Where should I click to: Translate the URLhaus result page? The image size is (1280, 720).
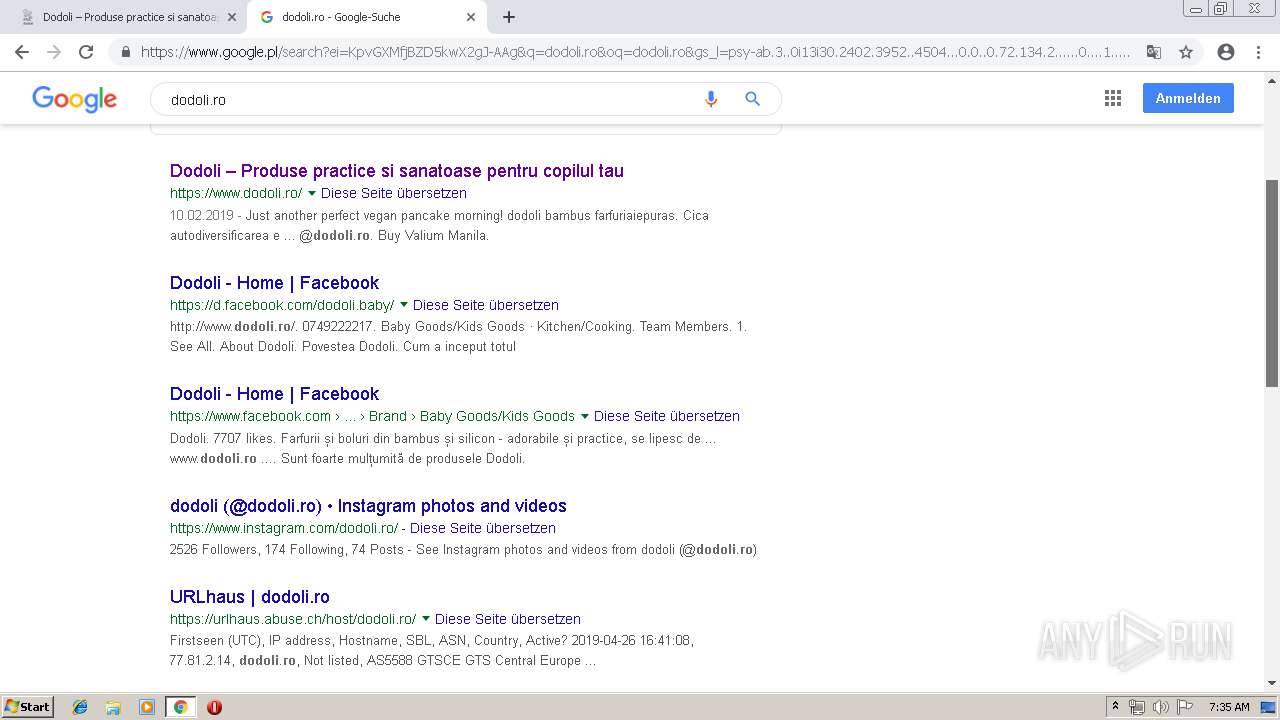[x=508, y=619]
